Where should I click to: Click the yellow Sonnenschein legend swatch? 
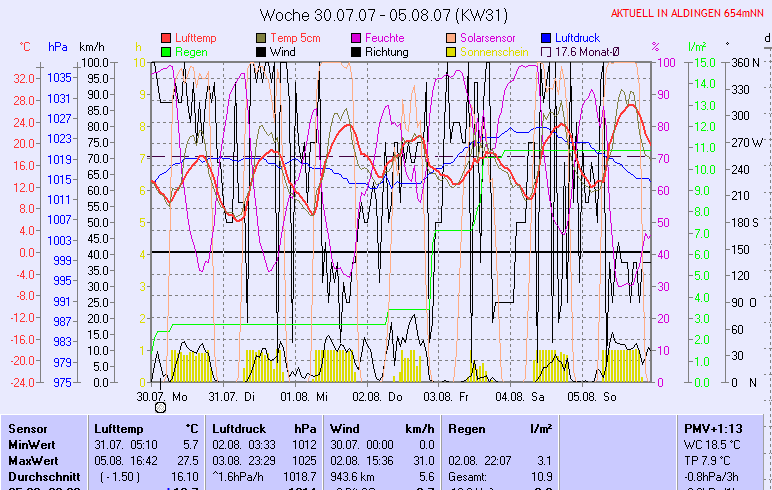[x=451, y=51]
